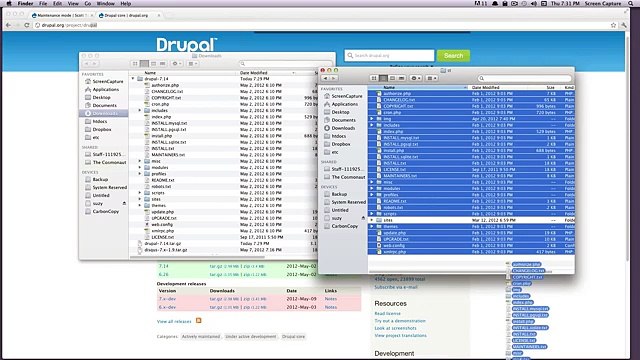This screenshot has width=640, height=360.
Task: Expand the sites folder in the front window
Action: click(372, 220)
